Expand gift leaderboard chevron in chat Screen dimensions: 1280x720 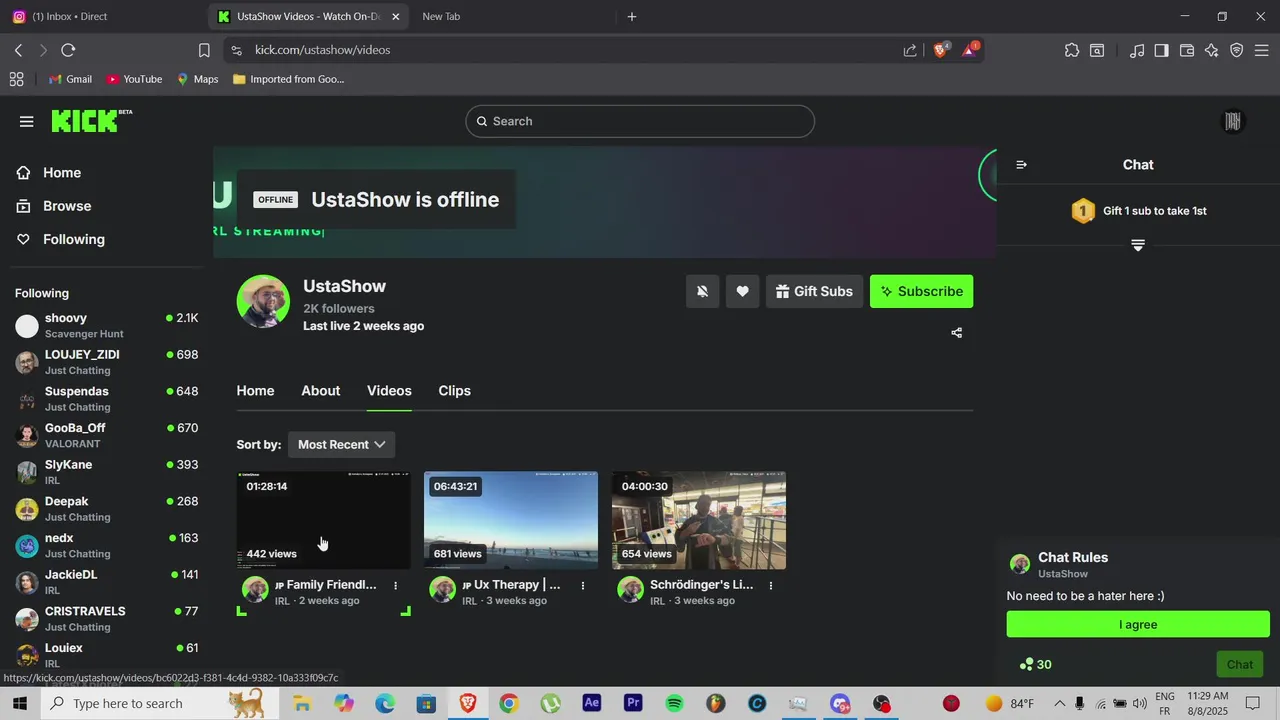click(x=1138, y=245)
